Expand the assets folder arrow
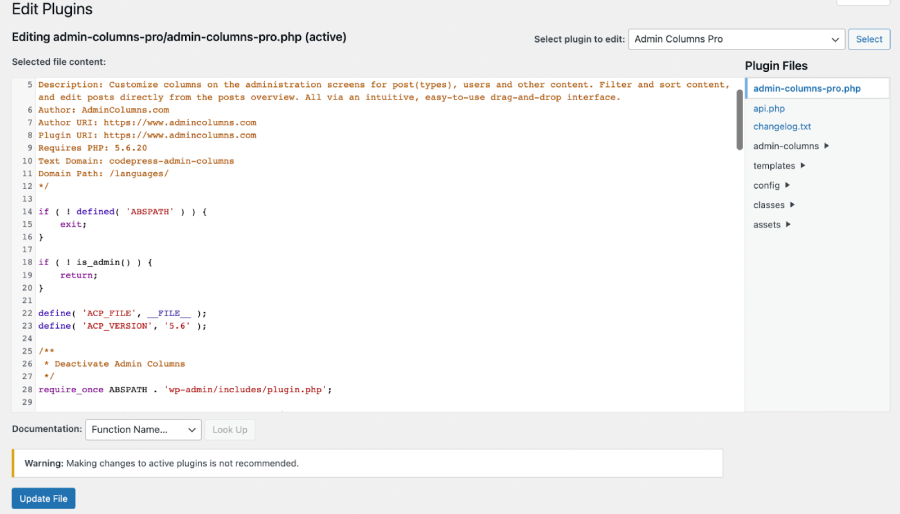The image size is (900, 514). pos(789,225)
